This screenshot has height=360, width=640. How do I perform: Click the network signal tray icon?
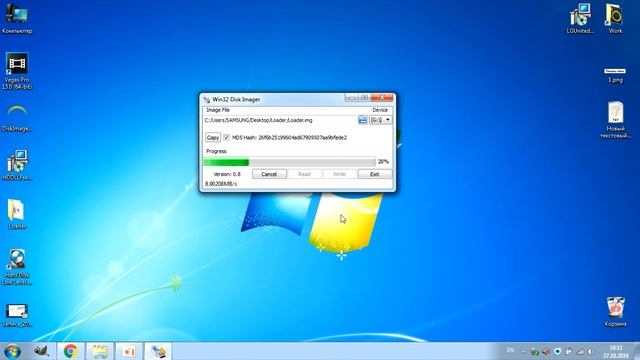[x=580, y=351]
